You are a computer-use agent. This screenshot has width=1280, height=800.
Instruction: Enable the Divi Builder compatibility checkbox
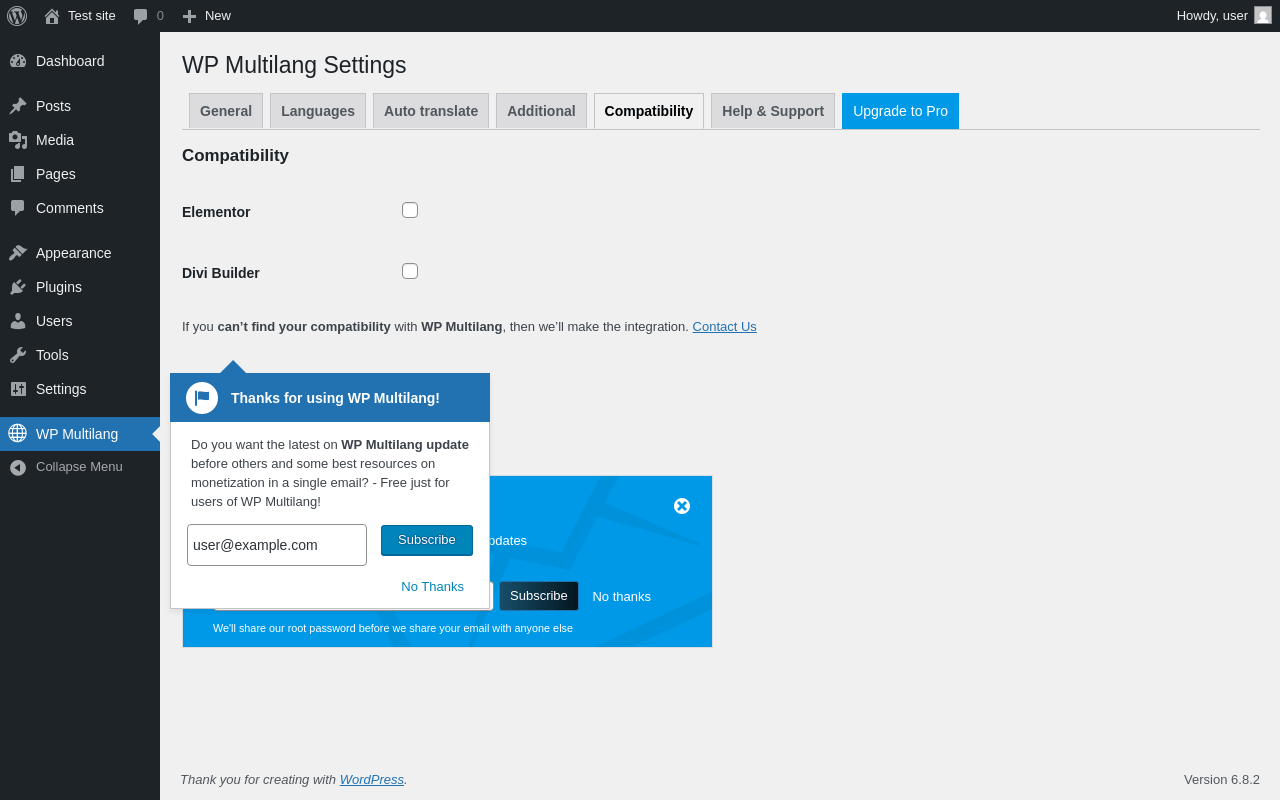(410, 271)
